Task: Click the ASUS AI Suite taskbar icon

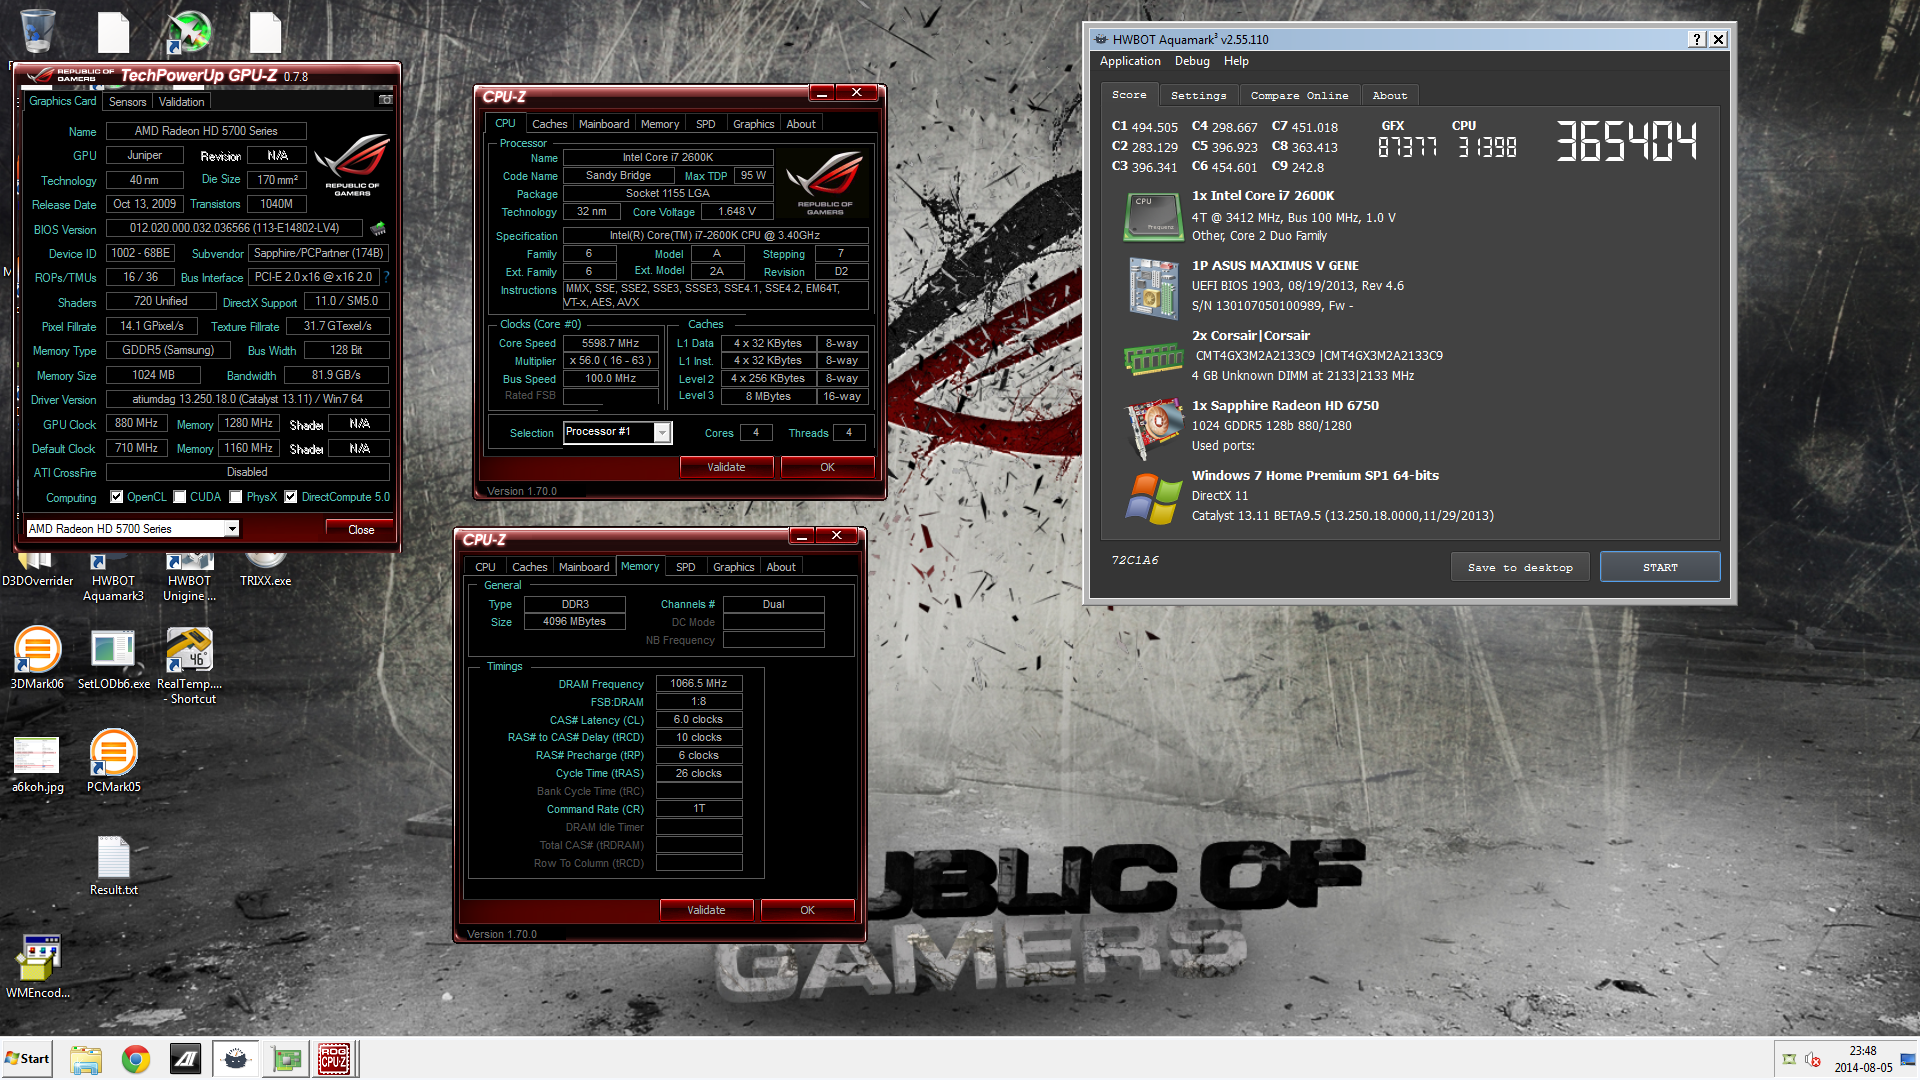Action: pyautogui.click(x=186, y=1059)
